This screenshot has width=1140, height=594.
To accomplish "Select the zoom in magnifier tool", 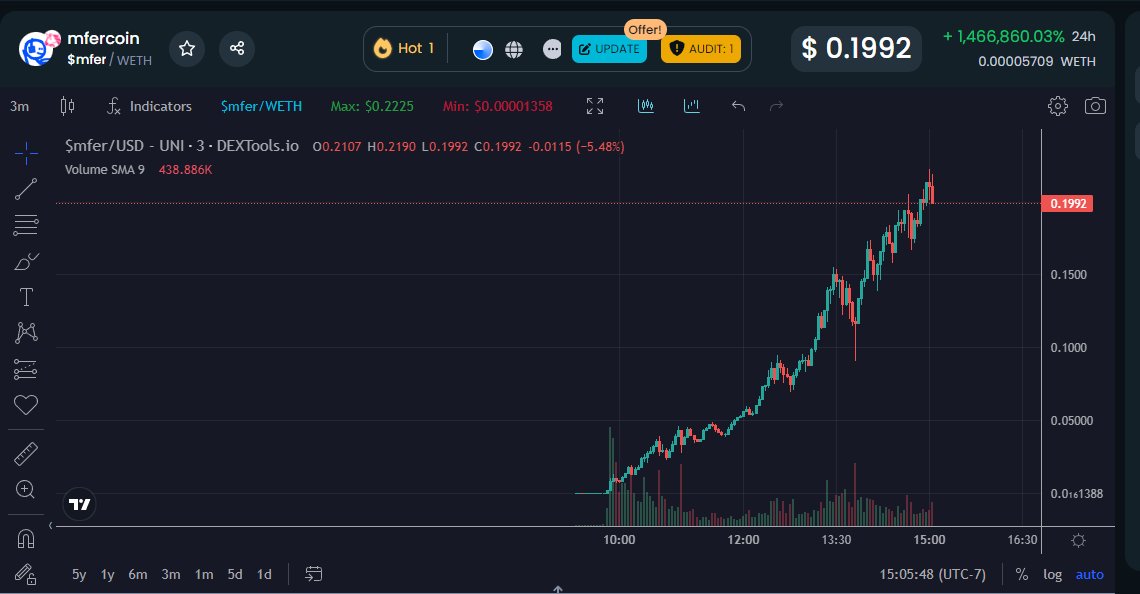I will (x=26, y=489).
